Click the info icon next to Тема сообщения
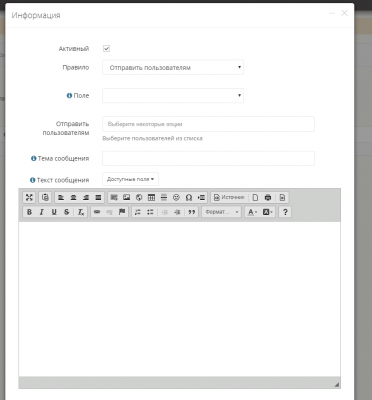 (x=34, y=159)
